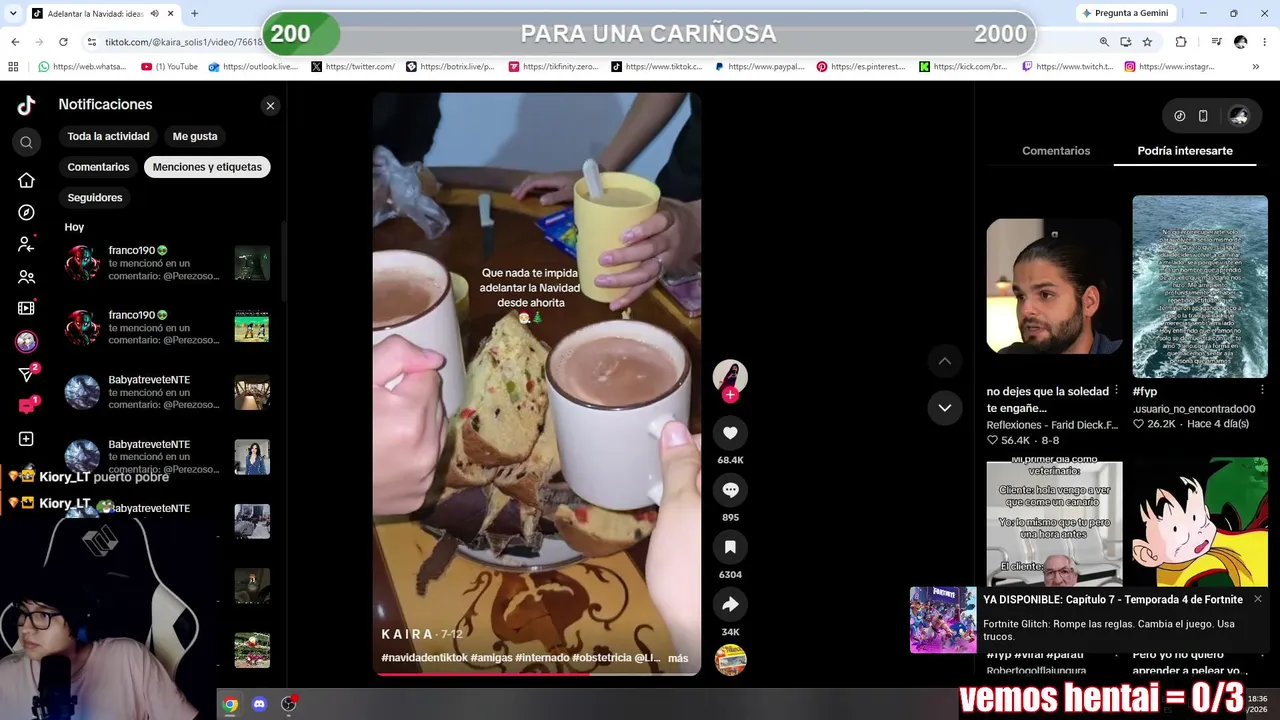Open the Chrome tab search dropdown arrow
This screenshot has height=720, width=1280.
15,13
